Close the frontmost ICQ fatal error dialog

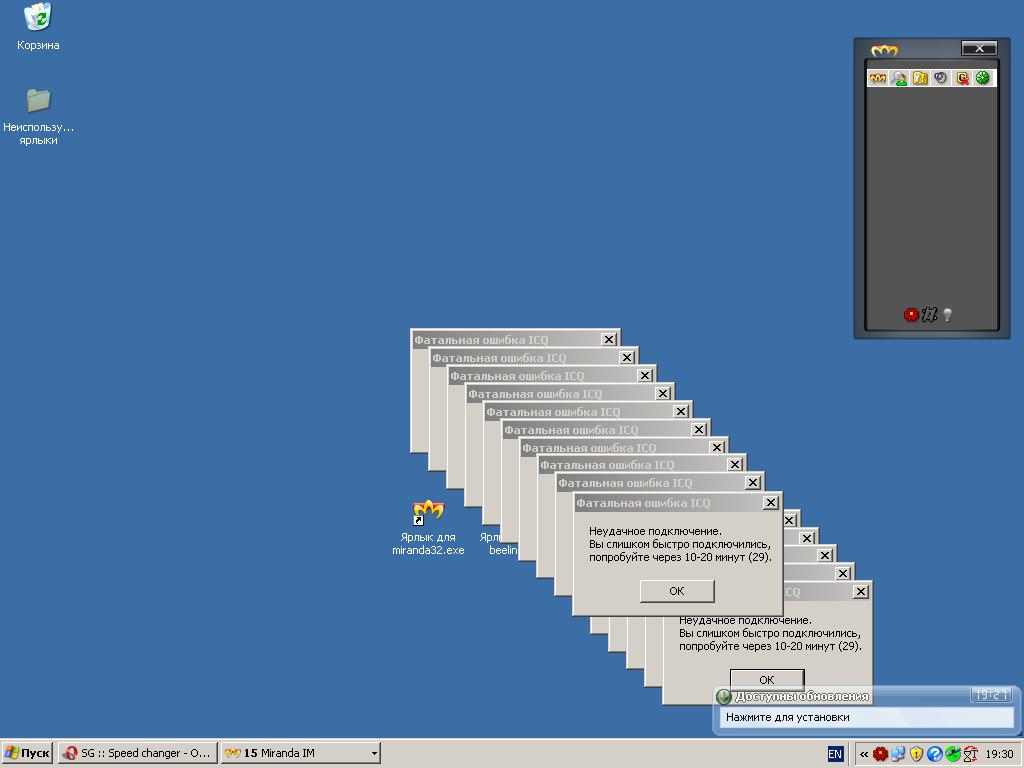click(x=771, y=502)
